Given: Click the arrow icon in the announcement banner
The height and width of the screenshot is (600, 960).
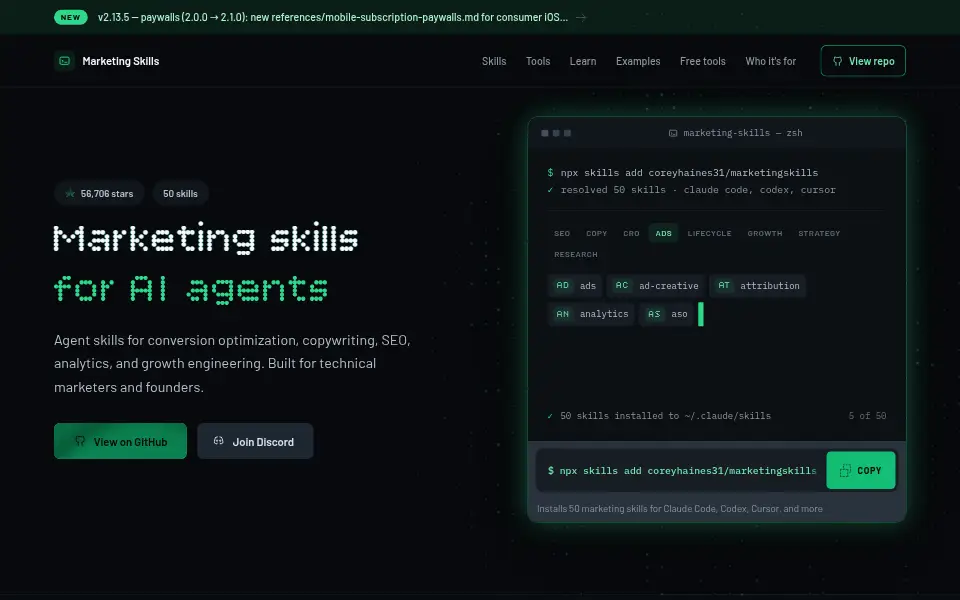Looking at the screenshot, I should click(581, 17).
